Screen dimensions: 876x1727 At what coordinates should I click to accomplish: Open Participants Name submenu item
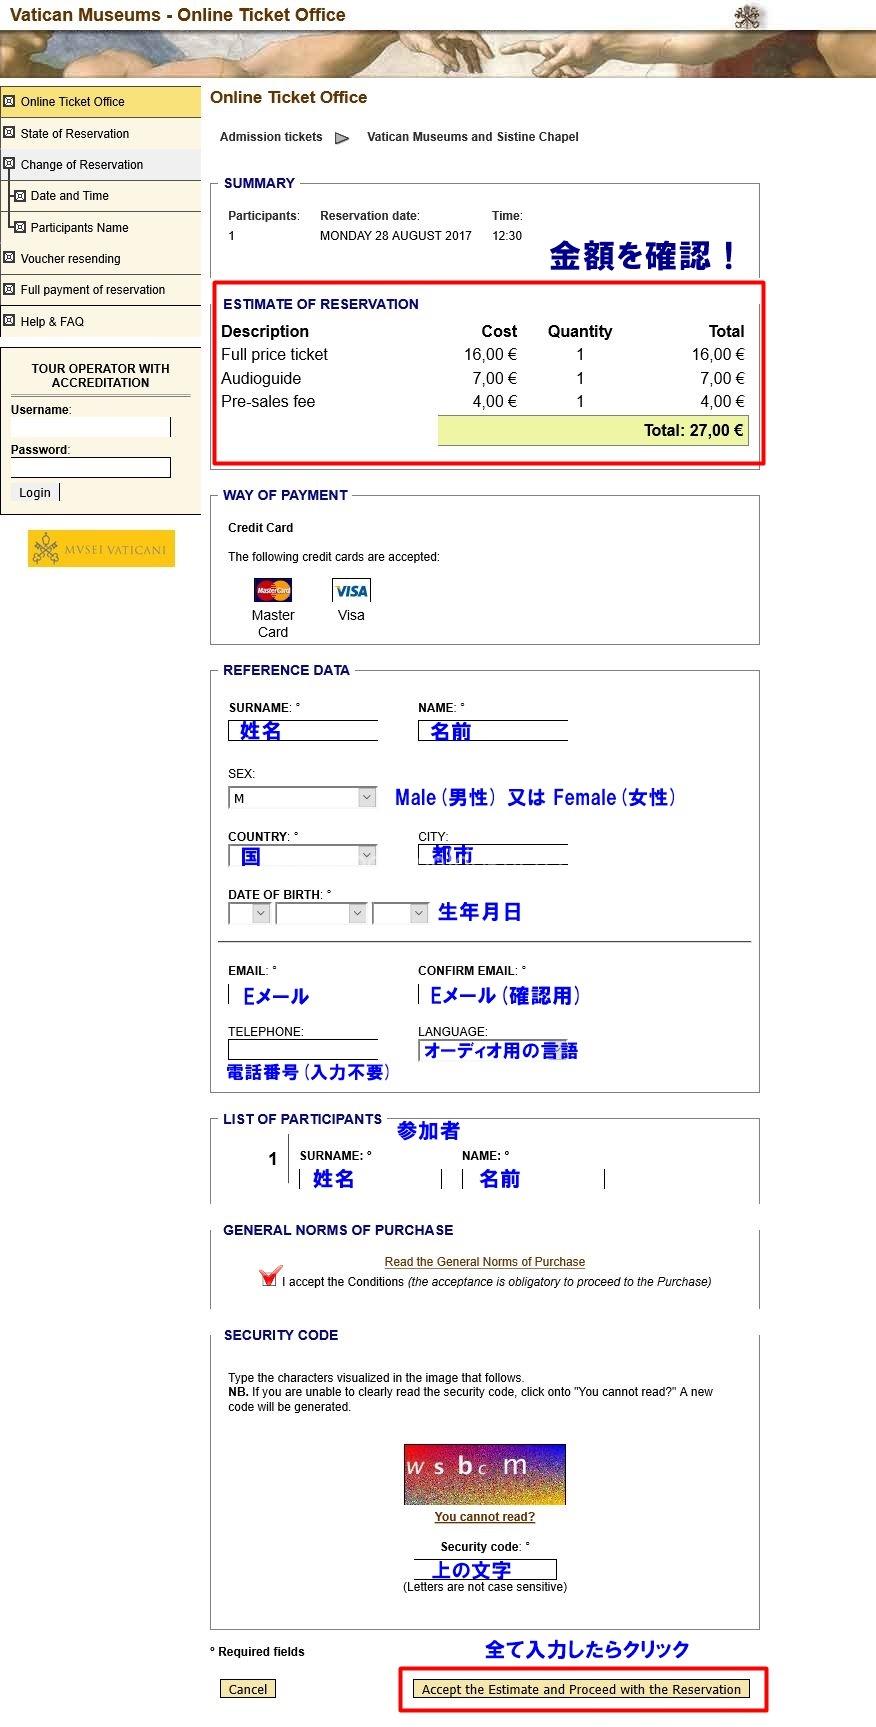[80, 228]
